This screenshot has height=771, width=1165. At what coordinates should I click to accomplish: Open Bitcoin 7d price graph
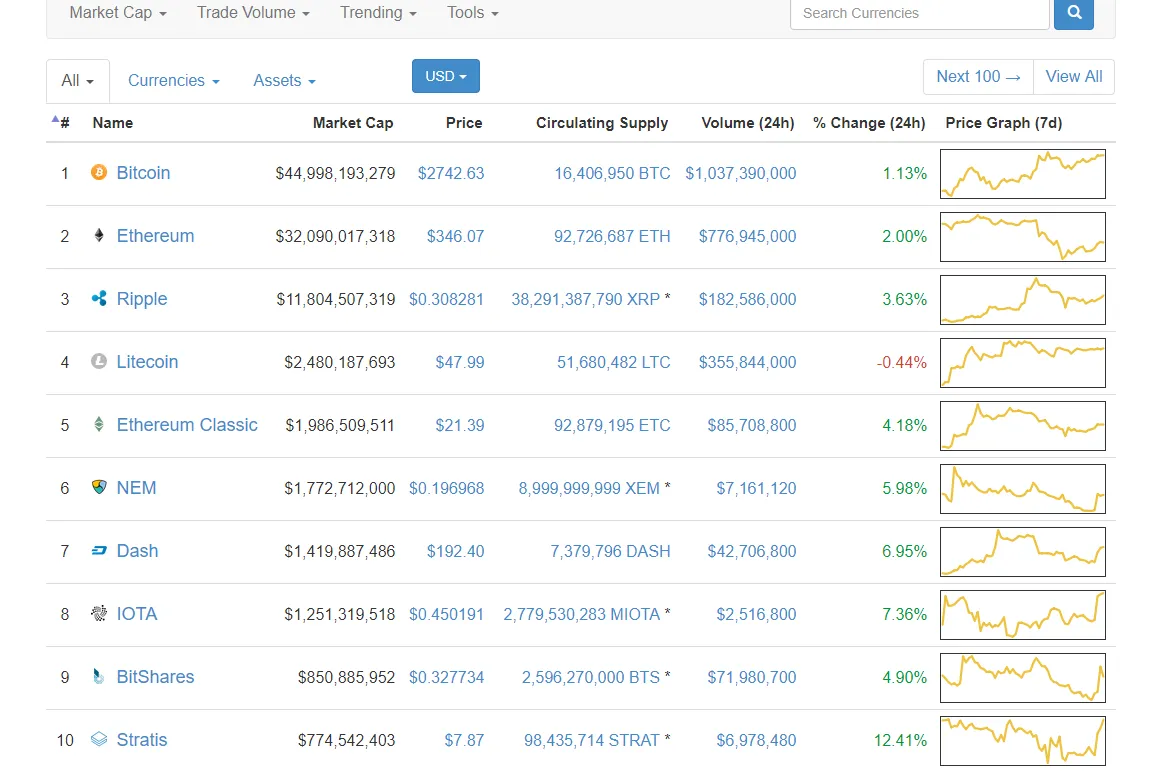pos(1022,174)
